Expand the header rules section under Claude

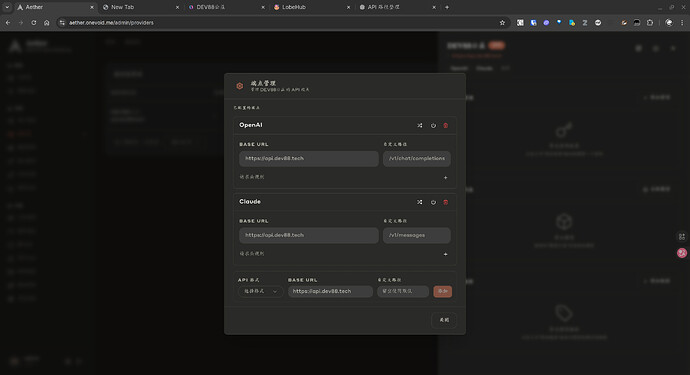(252, 254)
